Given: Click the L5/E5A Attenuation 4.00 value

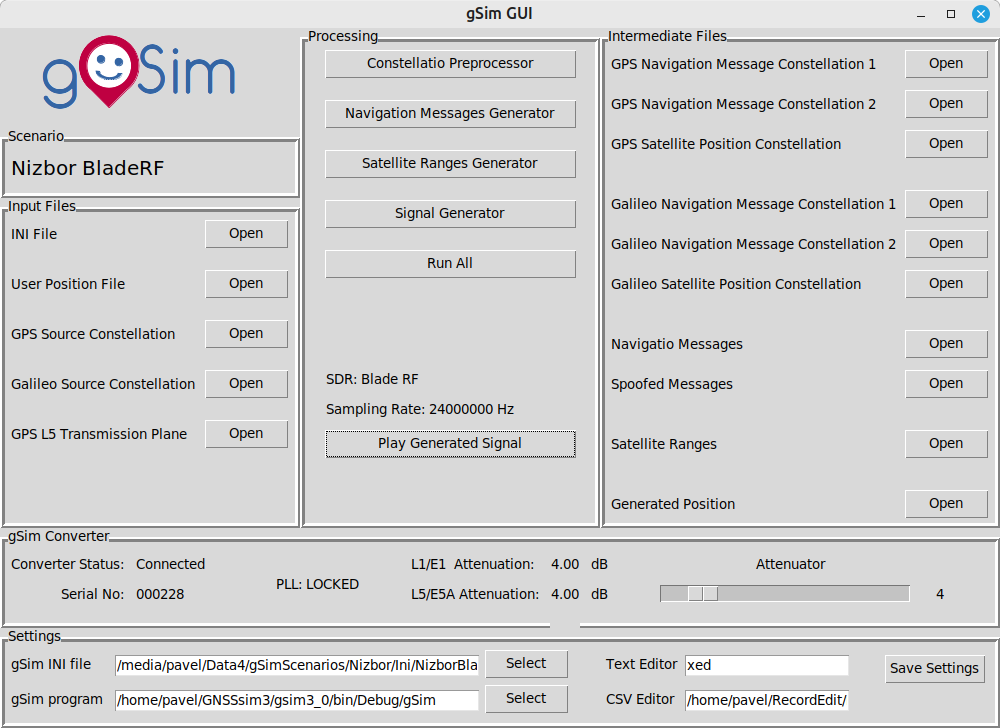Looking at the screenshot, I should point(565,594).
